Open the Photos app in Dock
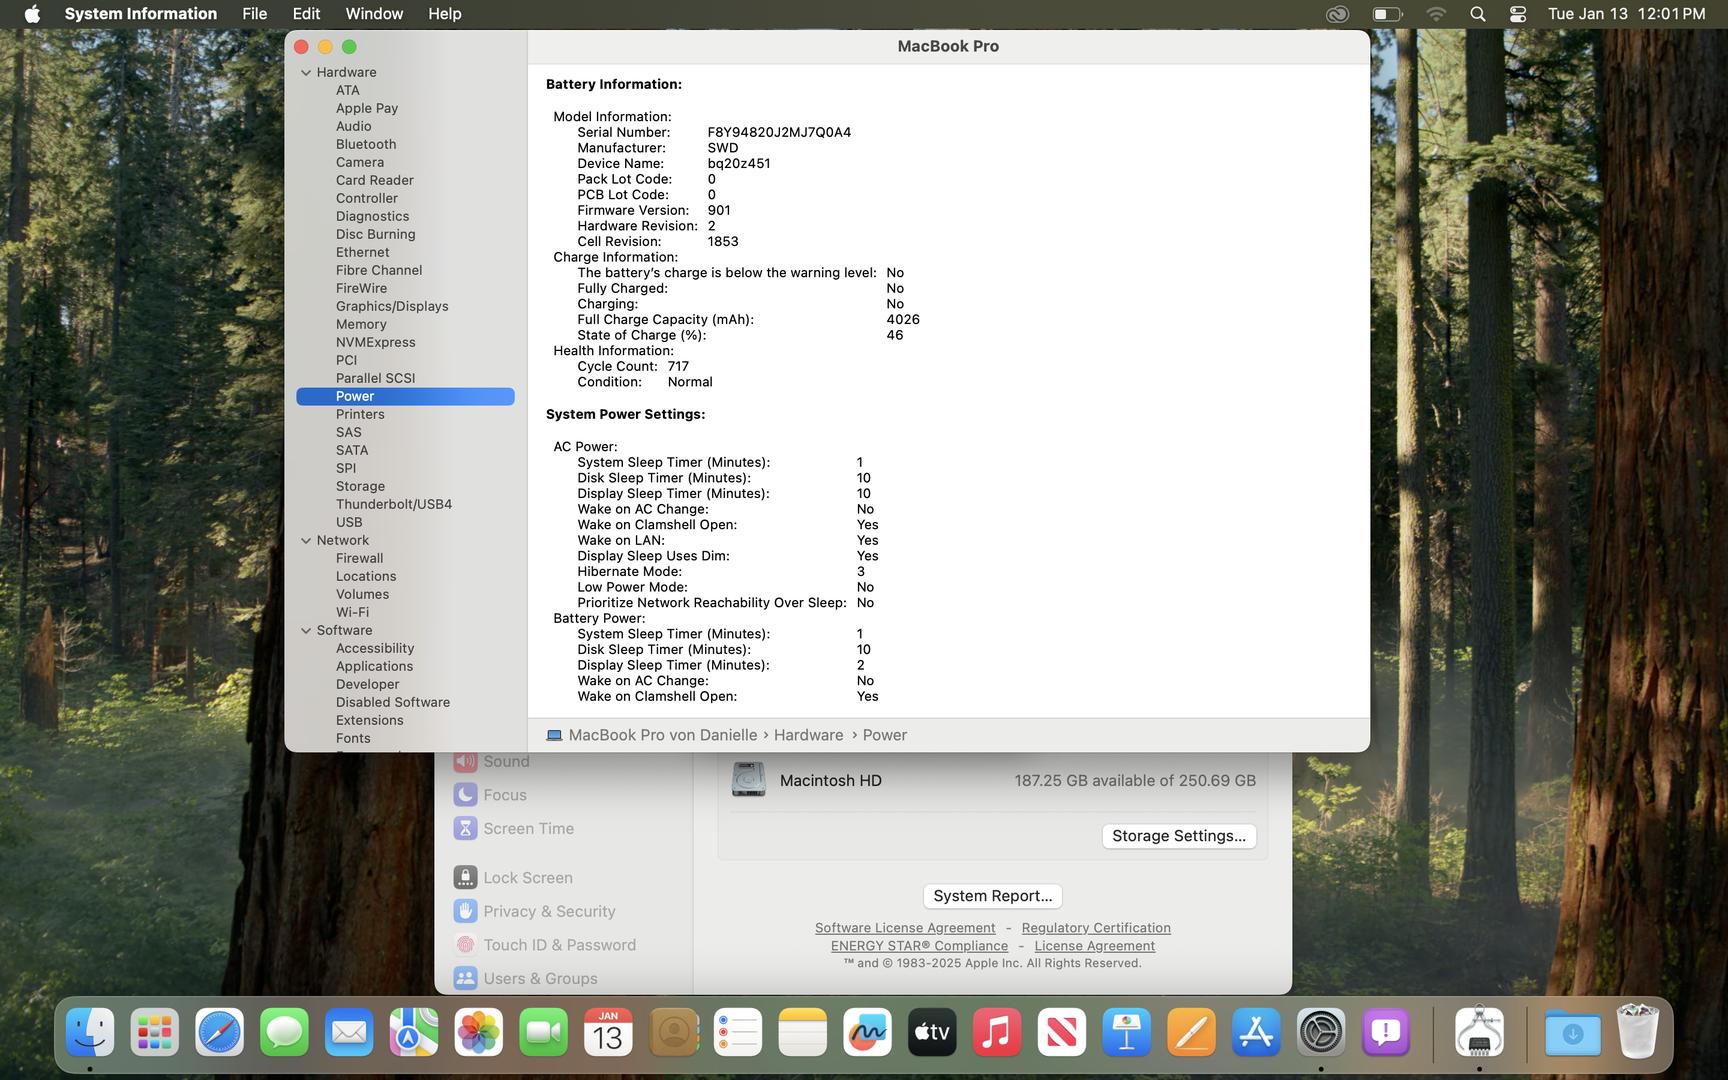This screenshot has width=1728, height=1080. coord(478,1033)
